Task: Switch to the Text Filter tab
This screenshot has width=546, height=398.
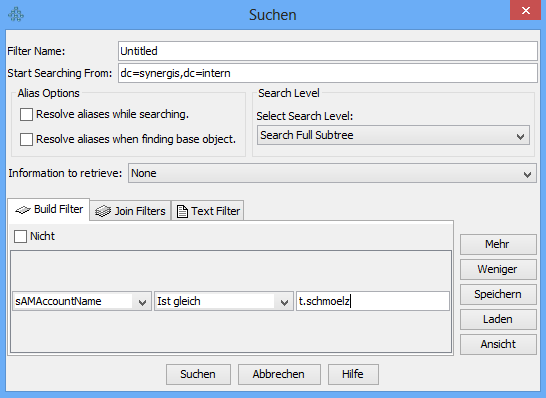Action: pos(208,211)
